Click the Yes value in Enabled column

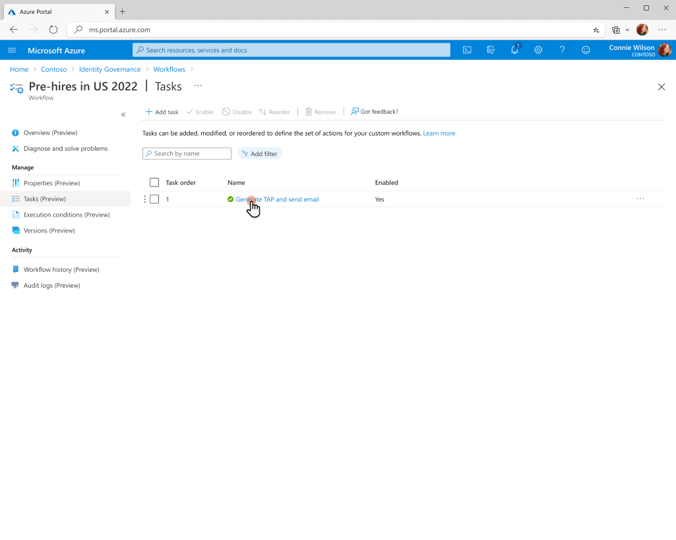tap(379, 199)
